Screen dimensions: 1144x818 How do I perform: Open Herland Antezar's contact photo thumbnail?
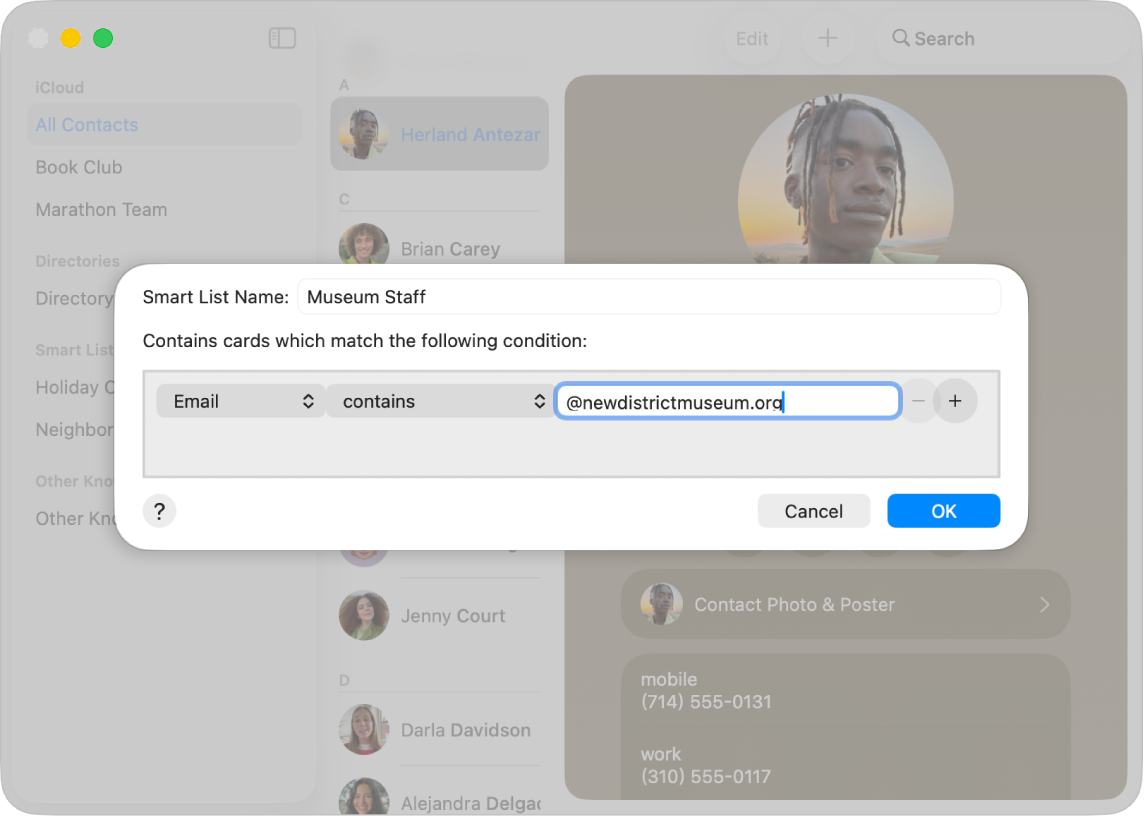click(363, 133)
